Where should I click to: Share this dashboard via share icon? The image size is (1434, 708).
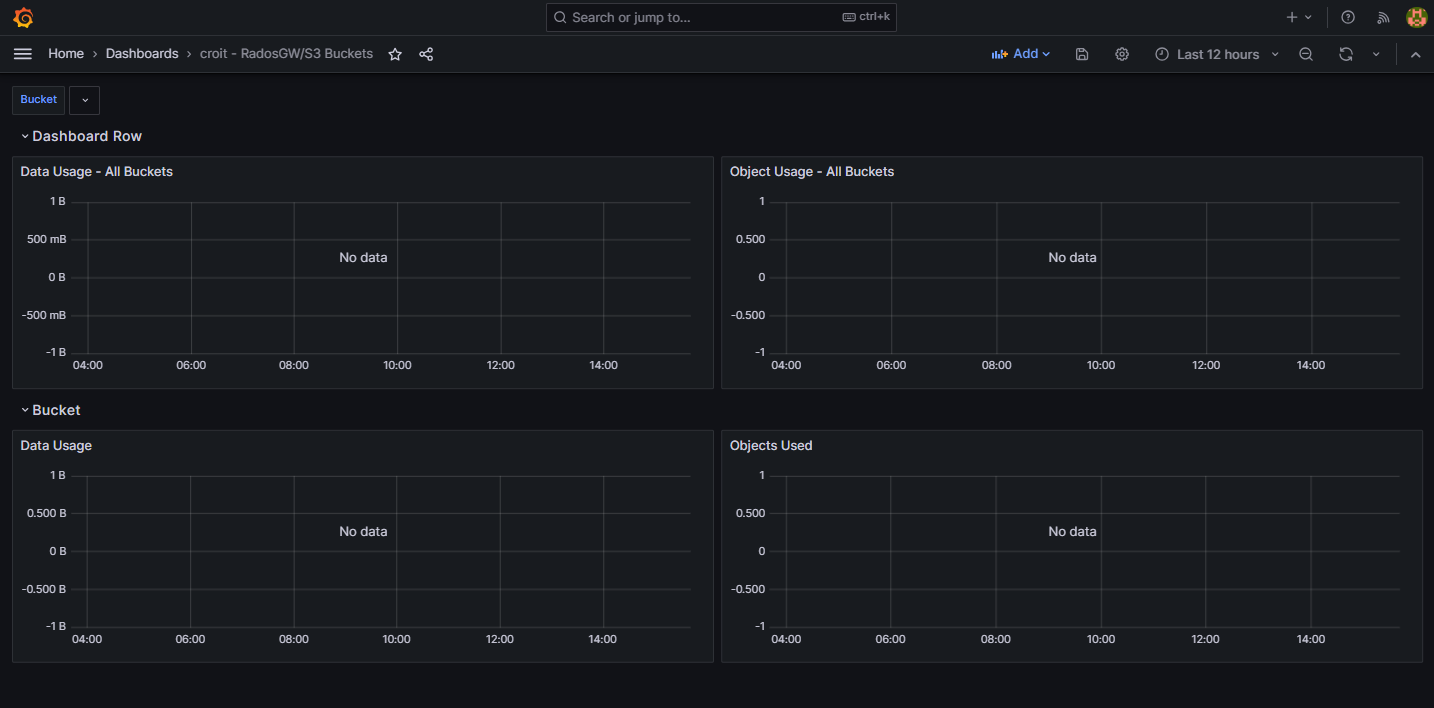426,54
